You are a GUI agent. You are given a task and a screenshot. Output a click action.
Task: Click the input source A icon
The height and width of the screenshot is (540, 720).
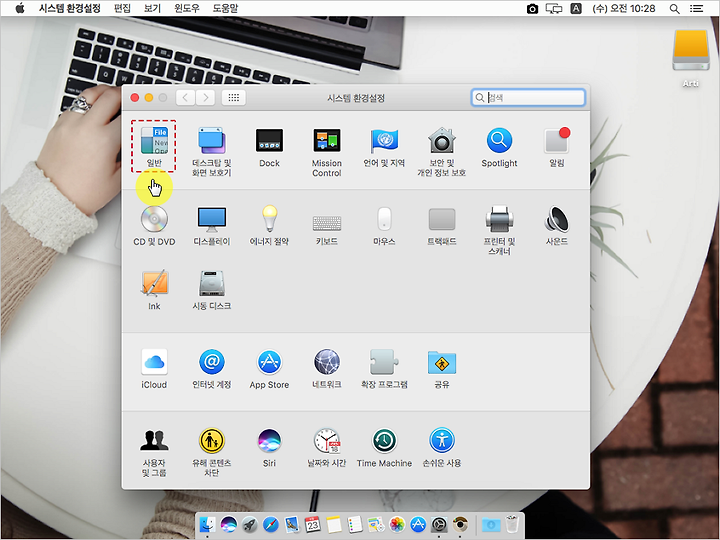tap(576, 8)
